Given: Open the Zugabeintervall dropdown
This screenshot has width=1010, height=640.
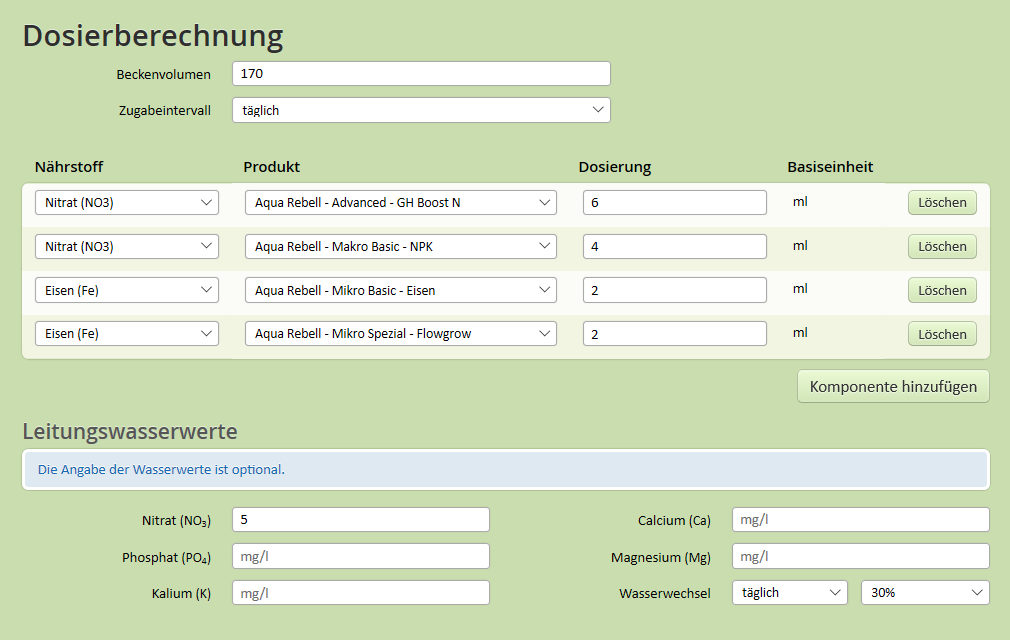Looking at the screenshot, I should coord(420,110).
